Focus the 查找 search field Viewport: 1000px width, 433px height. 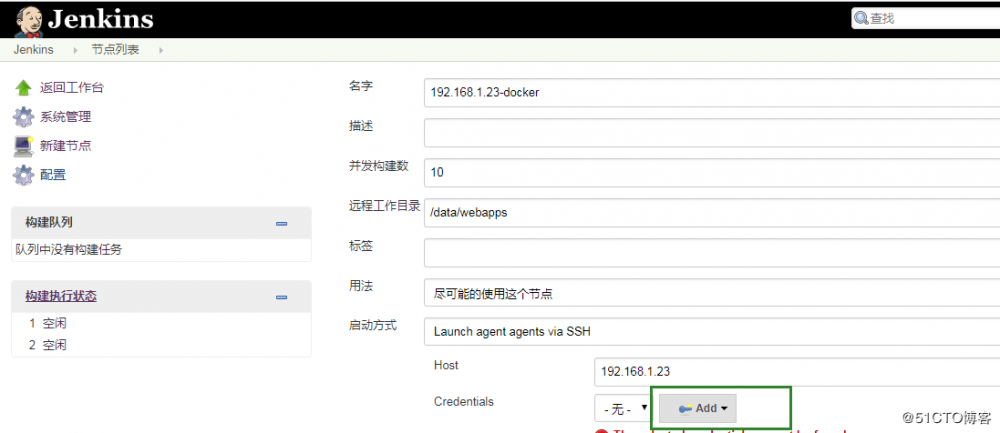[x=925, y=18]
